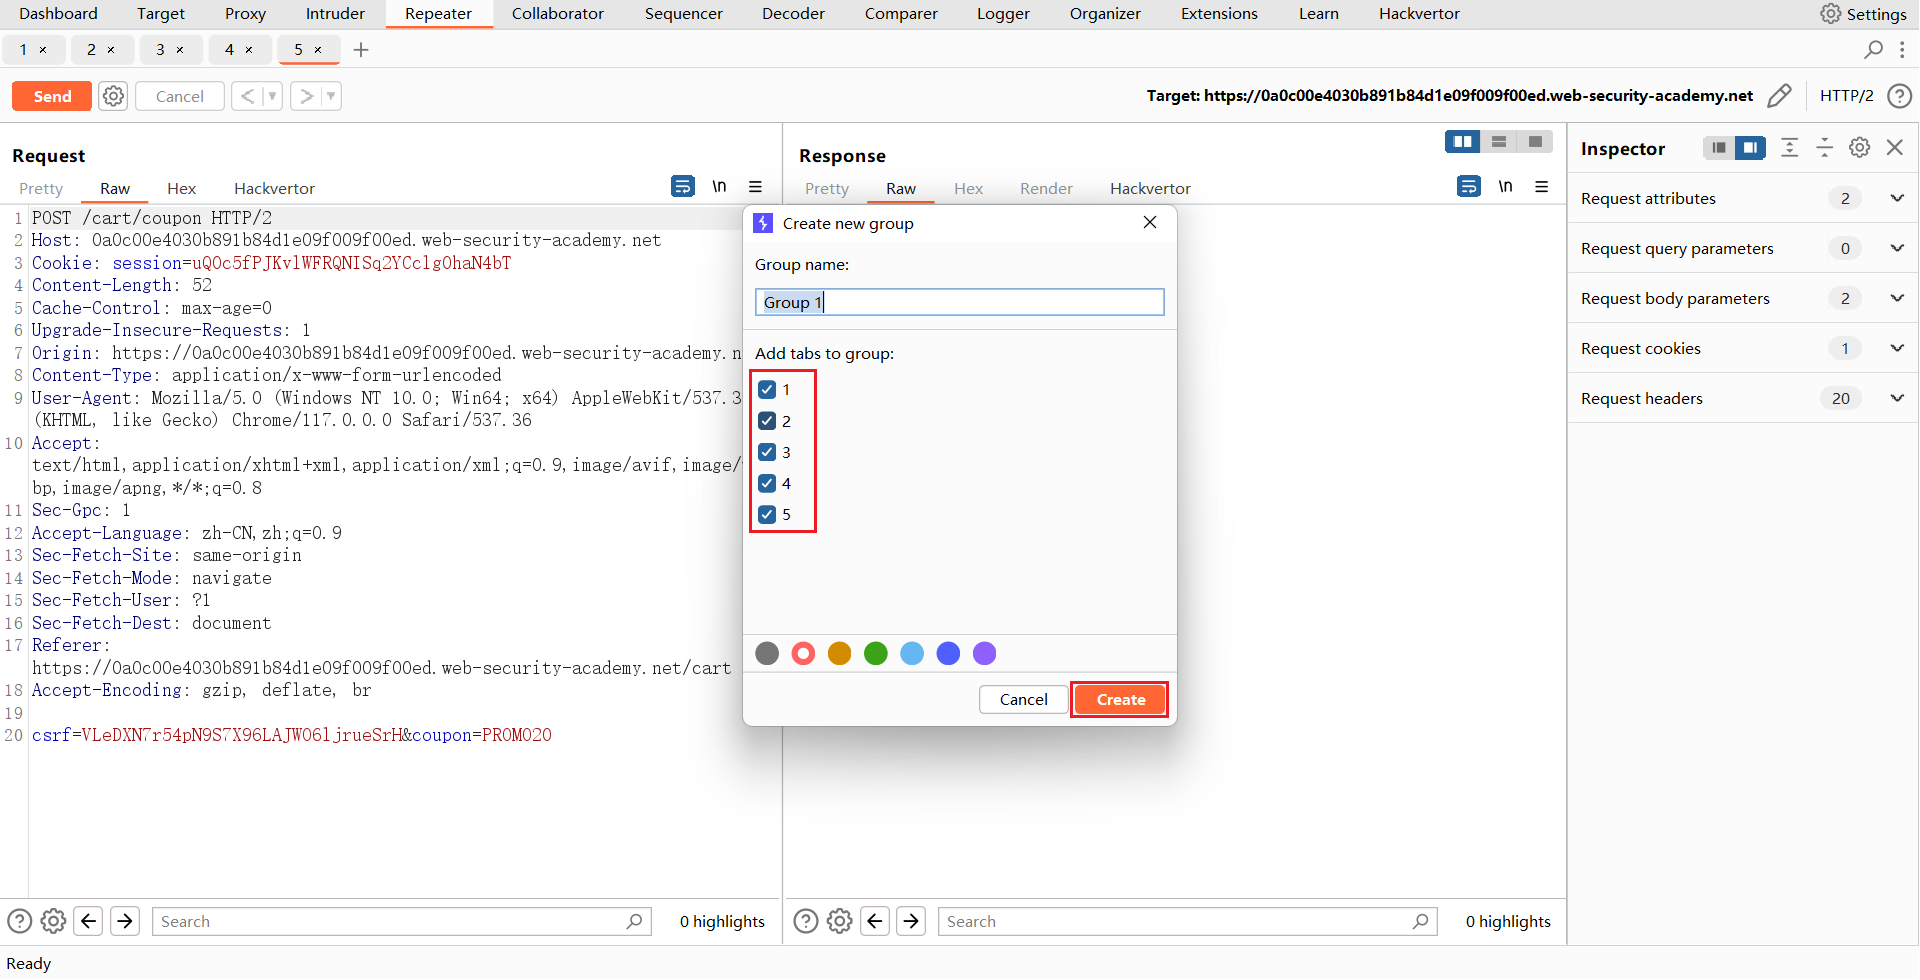
Task: Close the Inspector panel
Action: pyautogui.click(x=1895, y=148)
